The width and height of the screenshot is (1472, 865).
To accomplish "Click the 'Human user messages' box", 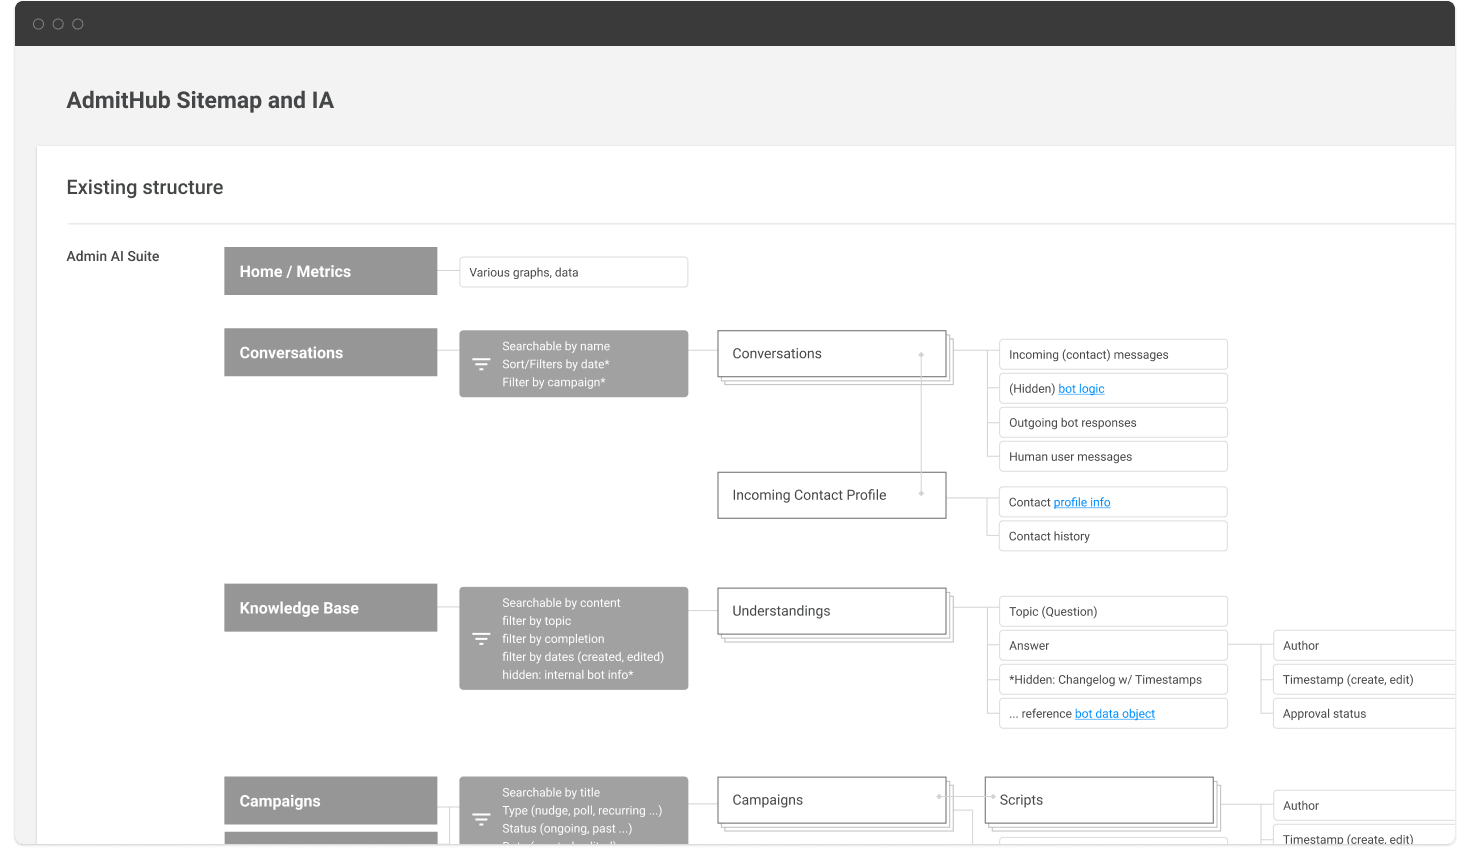I will (1112, 457).
